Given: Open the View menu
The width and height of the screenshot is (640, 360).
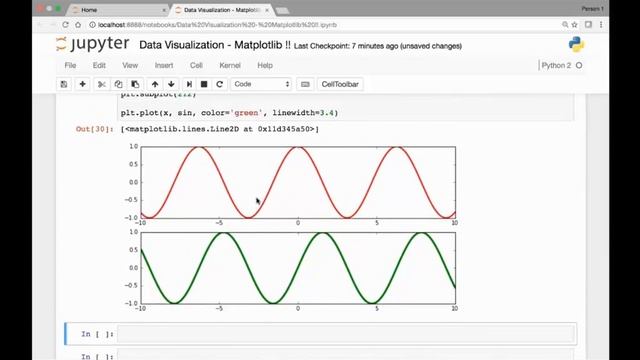Looking at the screenshot, I should point(130,65).
